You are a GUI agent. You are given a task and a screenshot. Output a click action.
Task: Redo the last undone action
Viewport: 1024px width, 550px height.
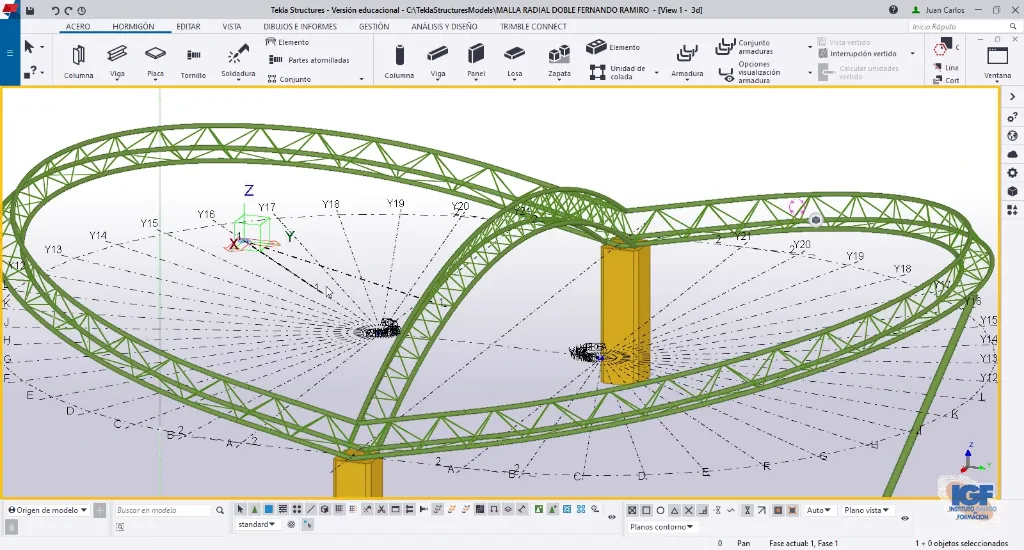click(68, 10)
